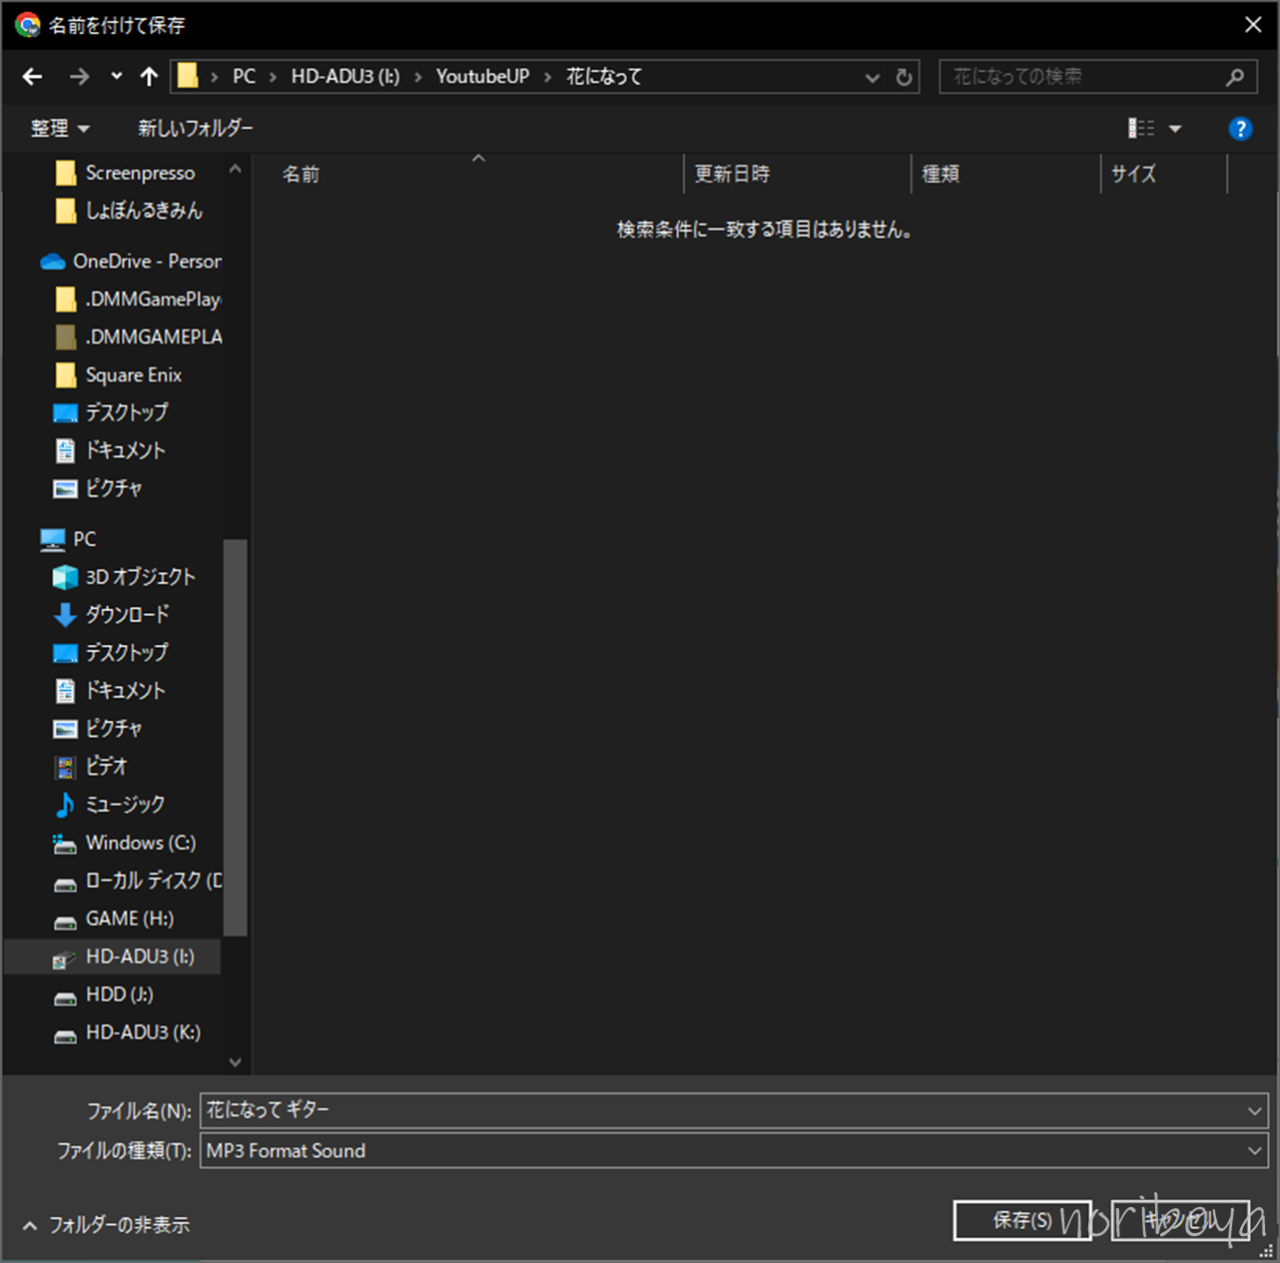
Task: Click the キャンセル button
Action: (x=1180, y=1220)
